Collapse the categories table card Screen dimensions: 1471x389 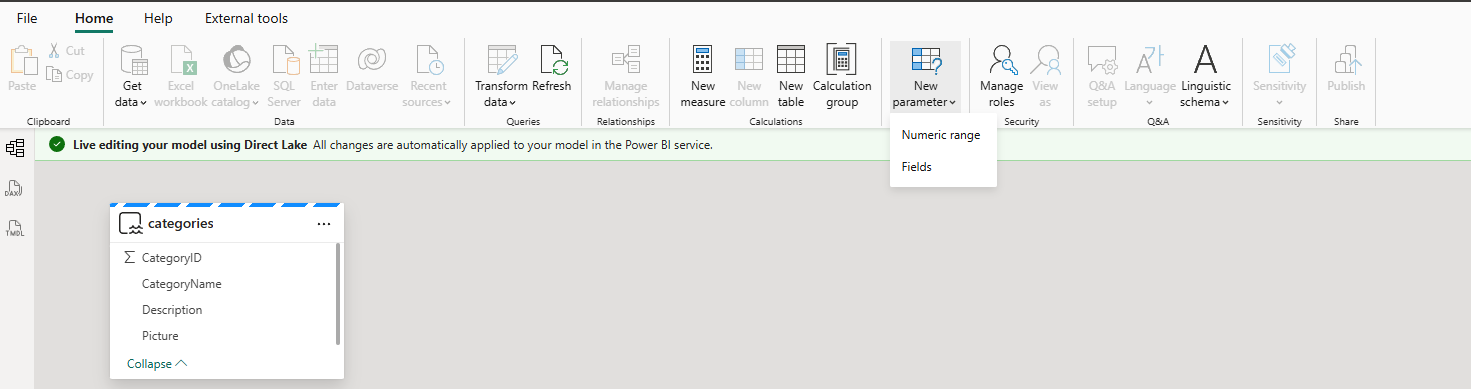coord(157,364)
